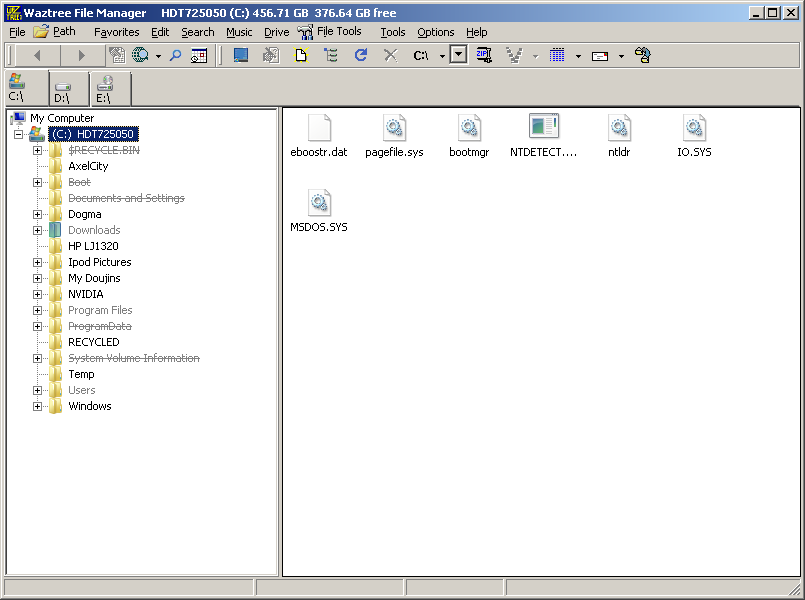
Task: Switch to the E:\ drive tab
Action: point(110,88)
